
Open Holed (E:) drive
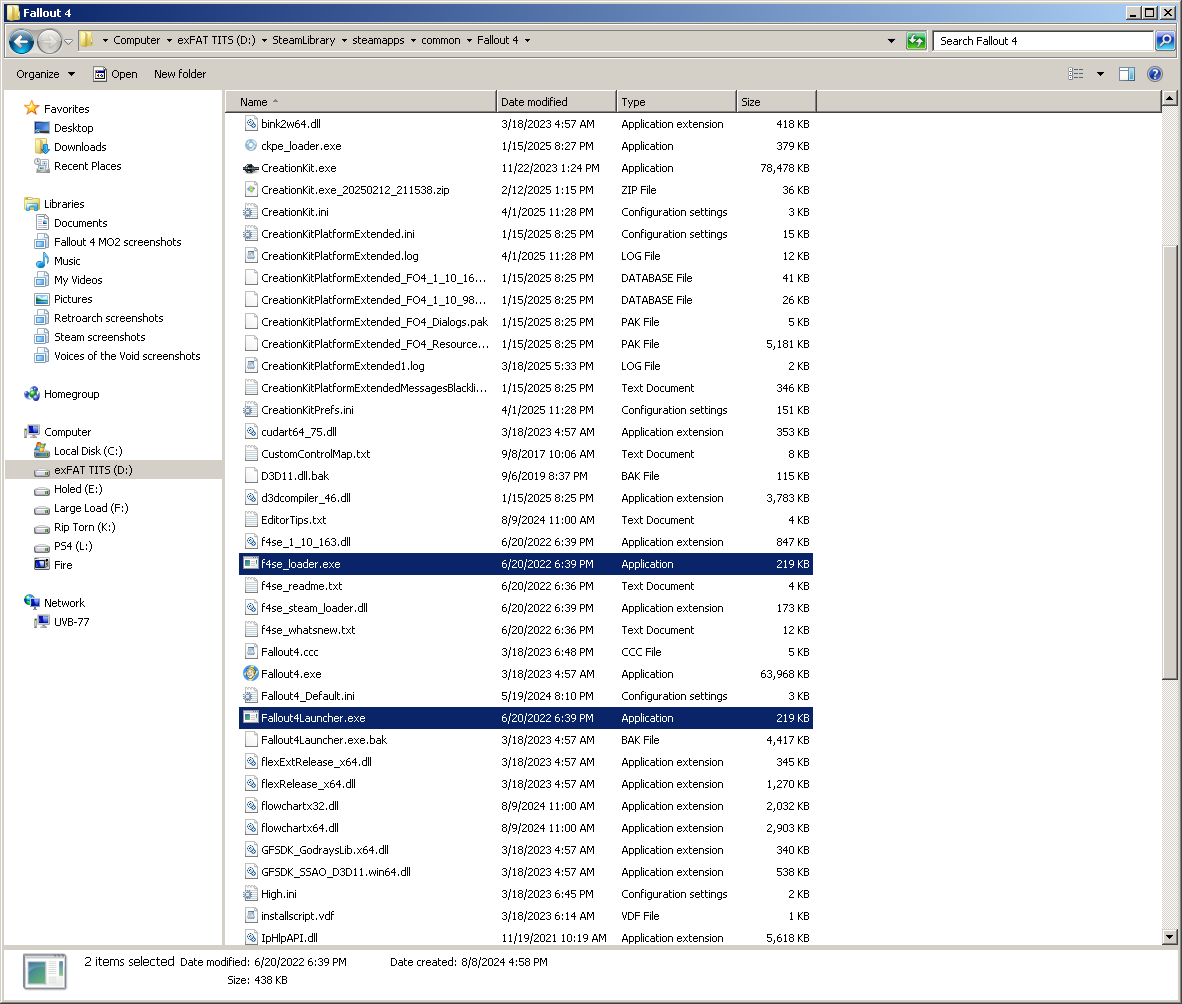(x=78, y=489)
